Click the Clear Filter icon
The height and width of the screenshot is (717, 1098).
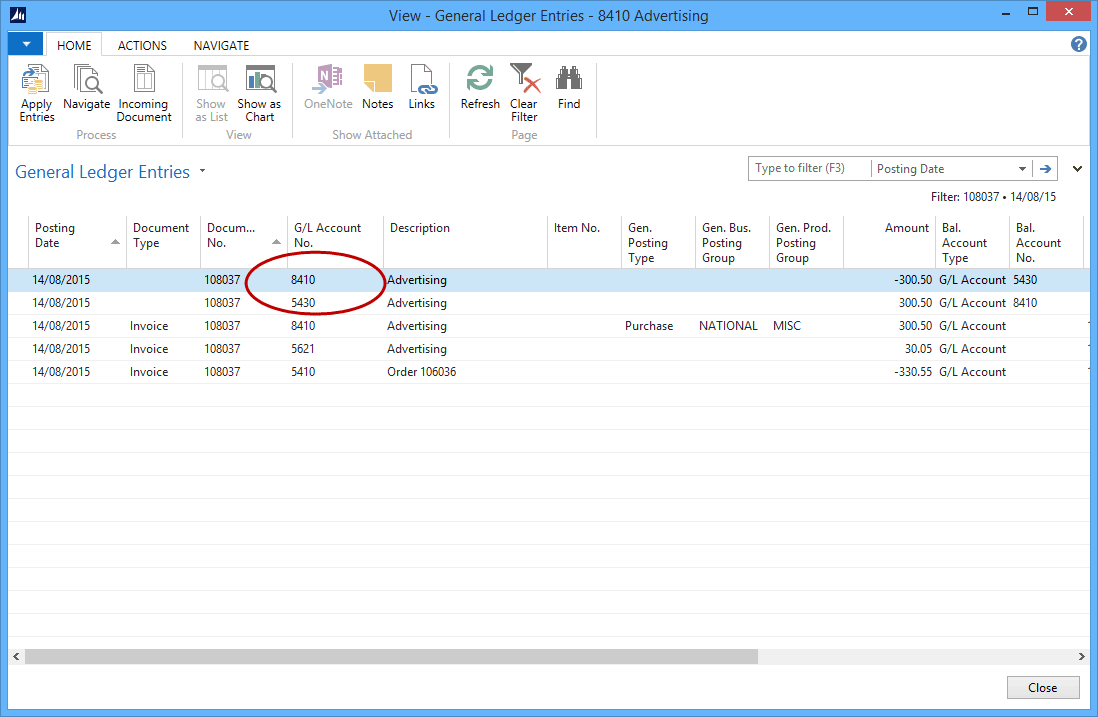[524, 92]
